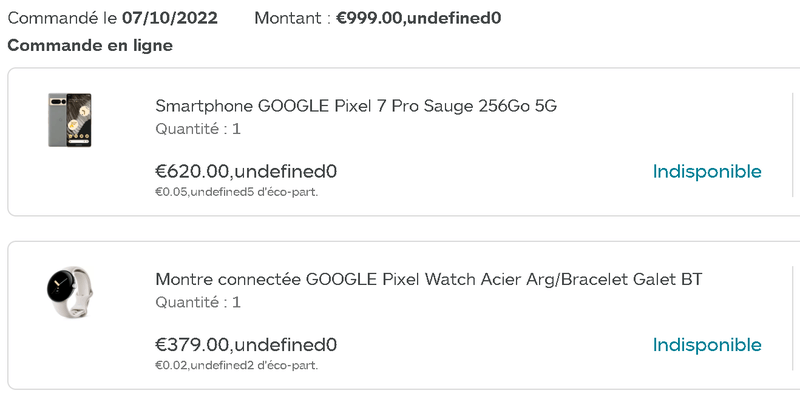Click the Pixel 7 Pro phone thumbnail
This screenshot has height=402, width=800.
click(x=70, y=120)
